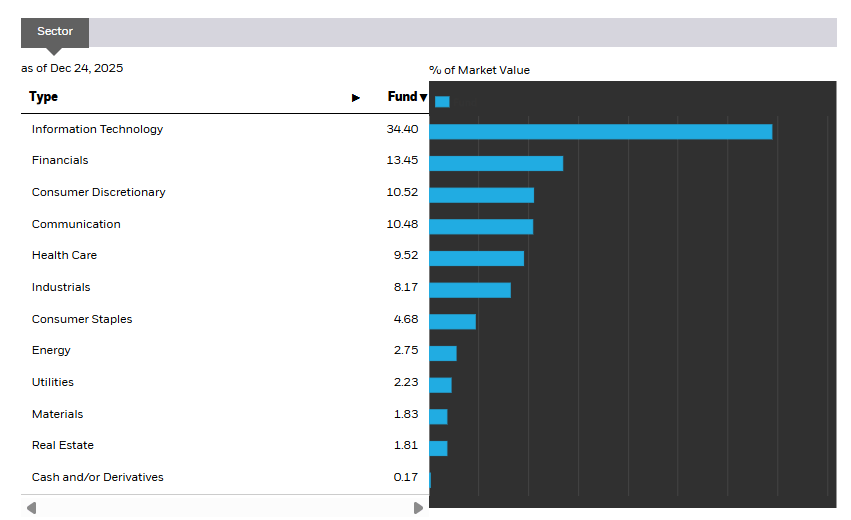
Task: Click the Consumer Discretionary chart bar
Action: tap(481, 195)
